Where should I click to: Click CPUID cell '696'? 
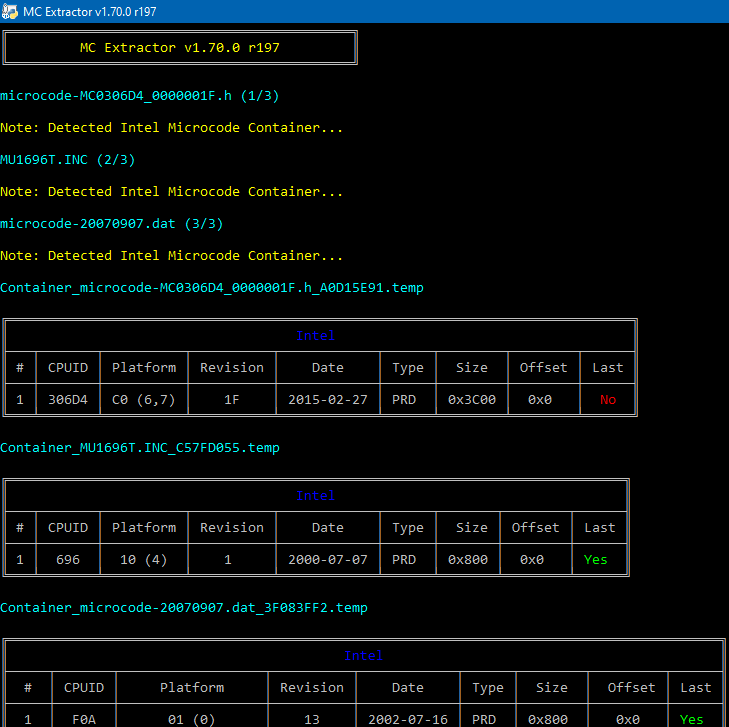(x=68, y=560)
